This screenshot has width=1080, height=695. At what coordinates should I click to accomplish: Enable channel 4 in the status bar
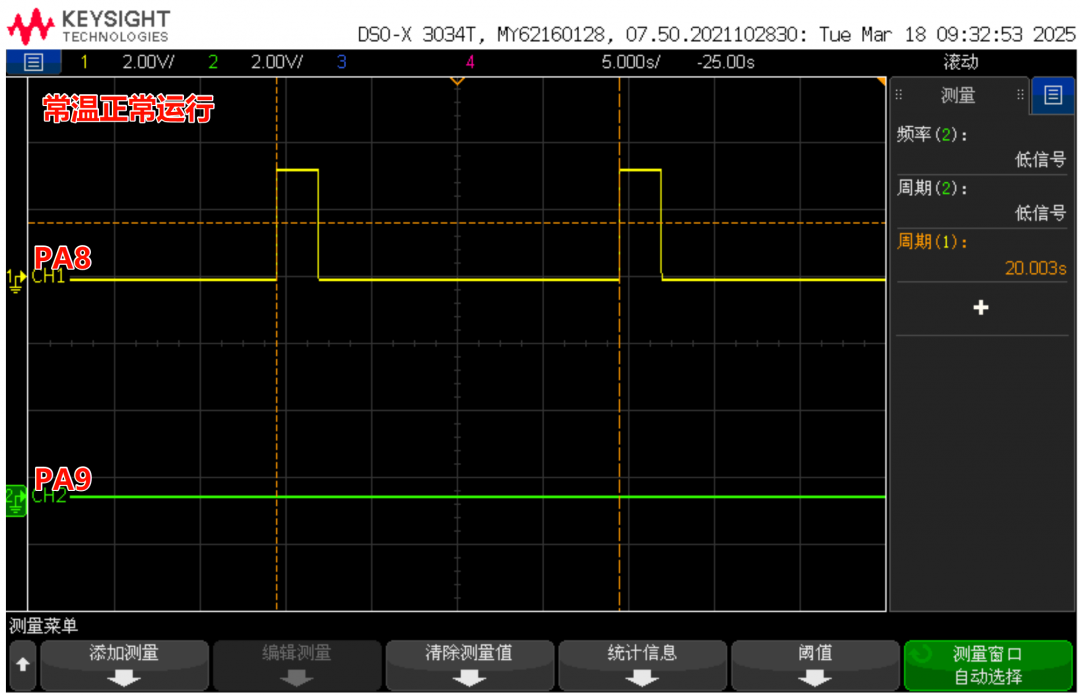[x=469, y=62]
